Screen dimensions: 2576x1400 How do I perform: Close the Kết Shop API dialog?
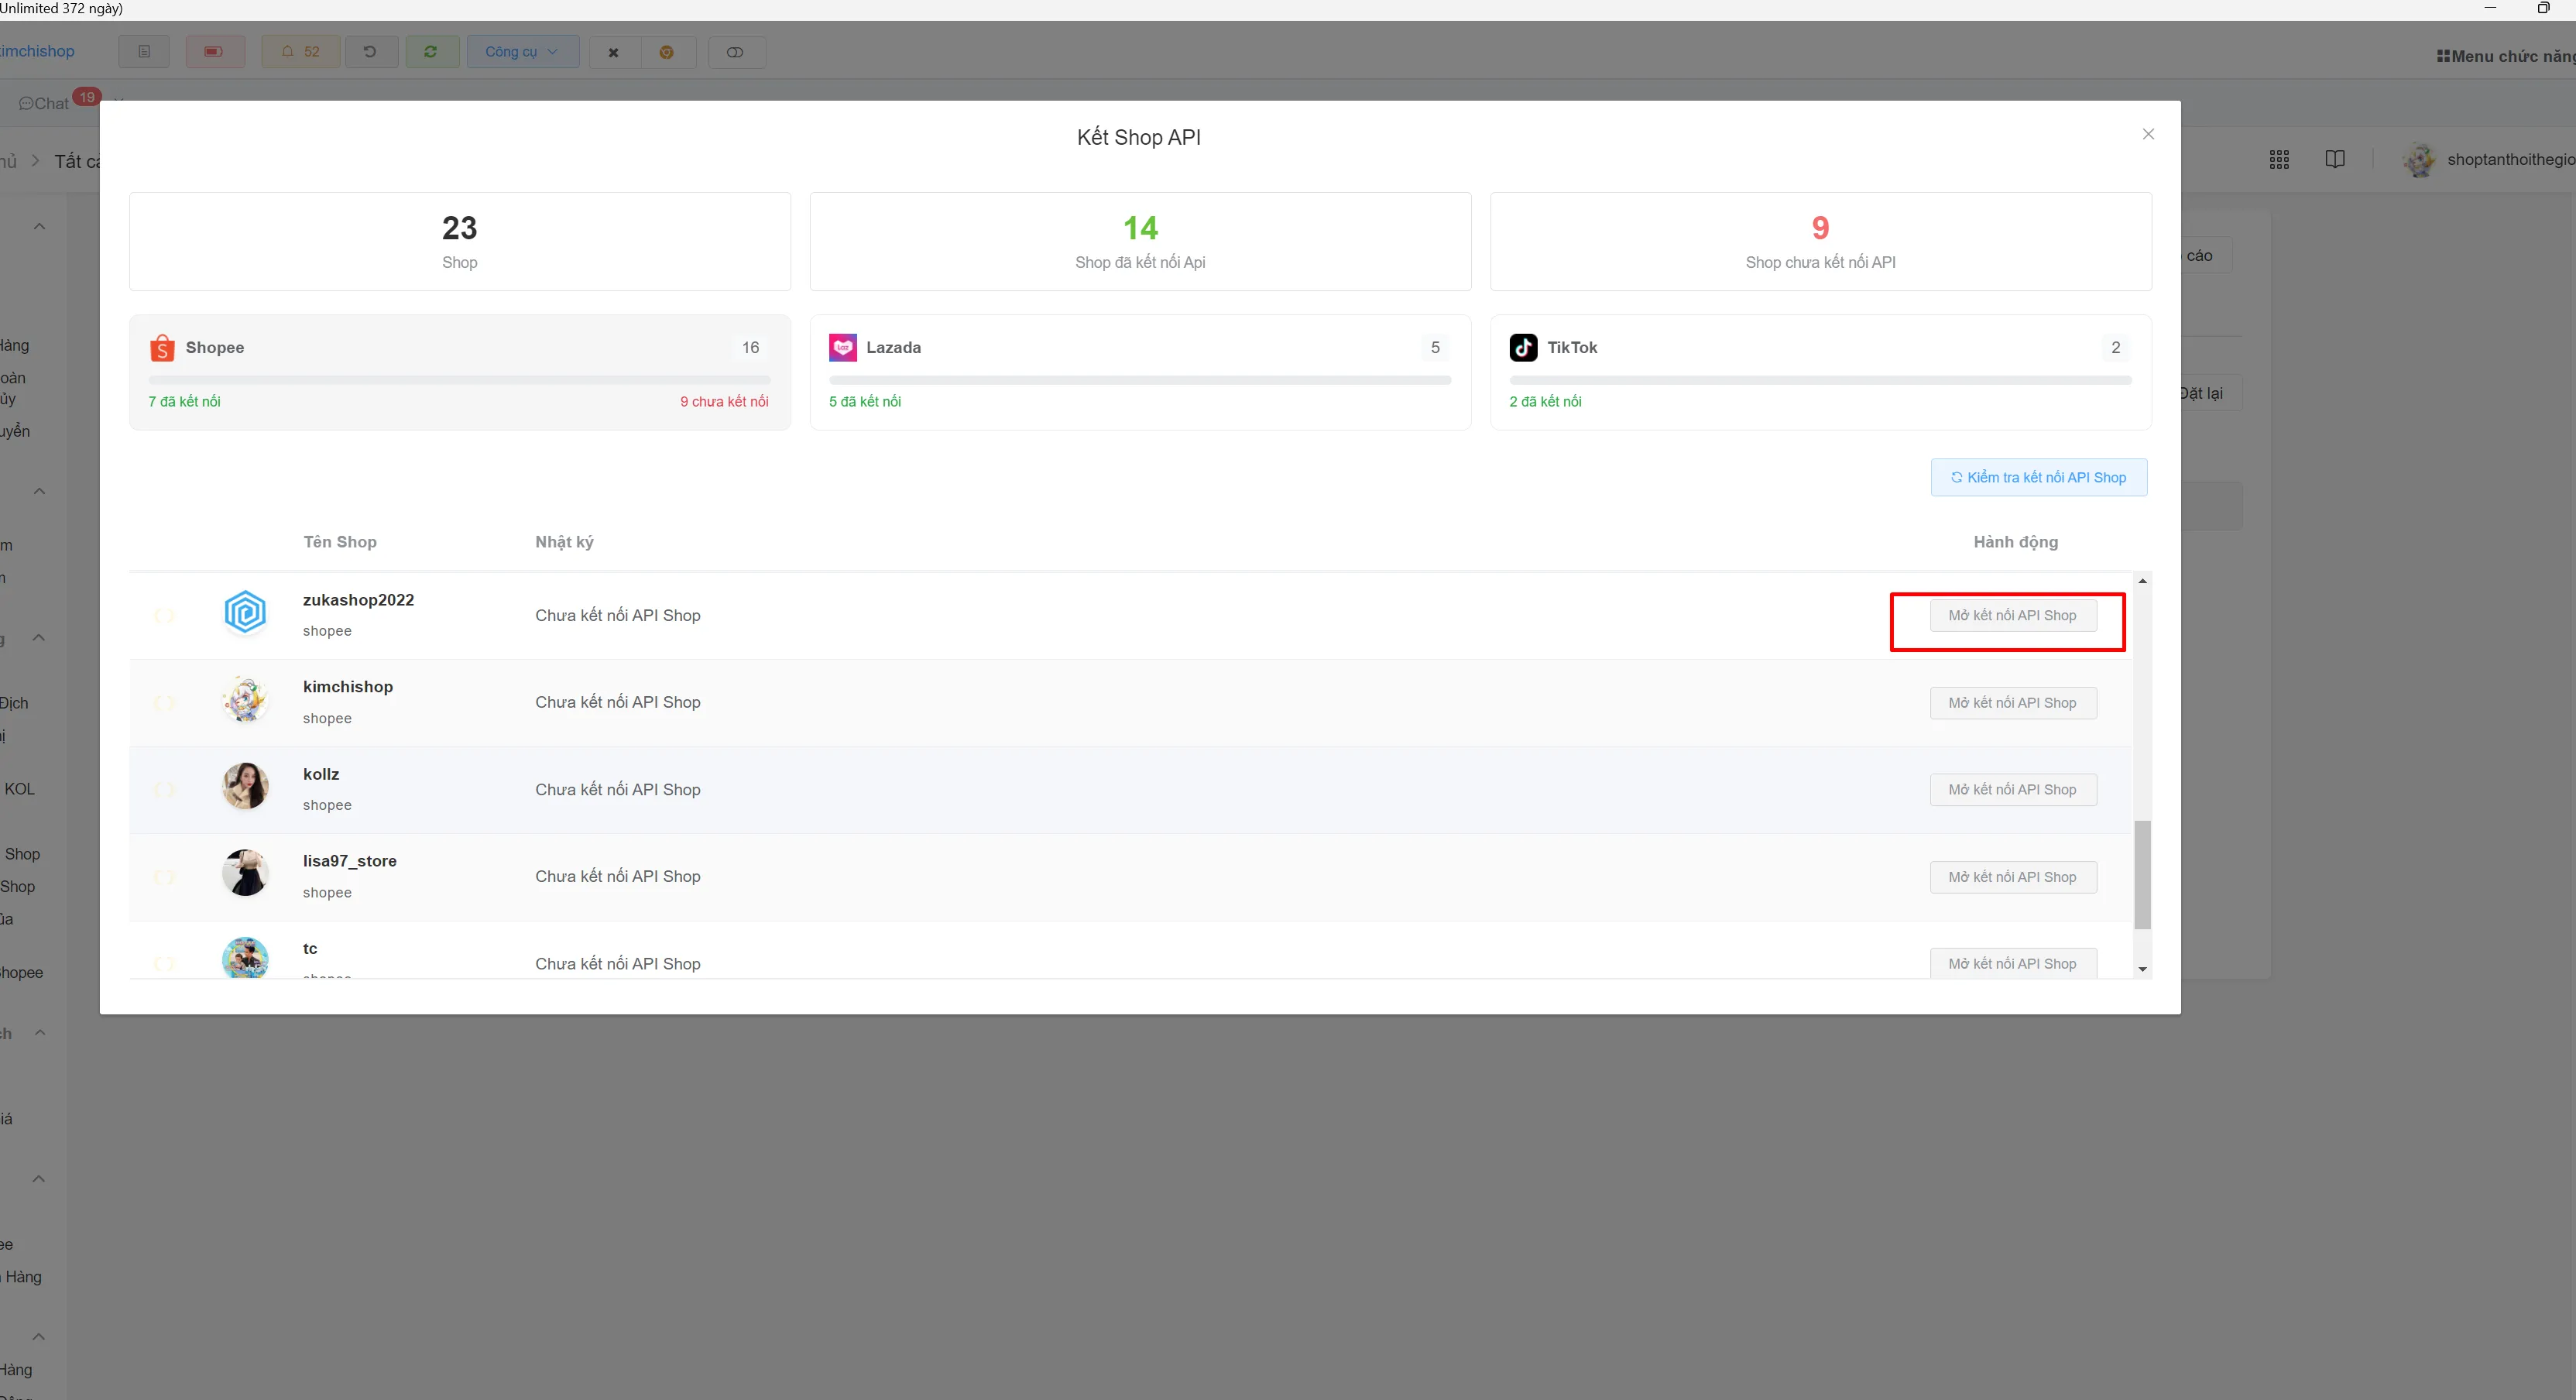2148,134
